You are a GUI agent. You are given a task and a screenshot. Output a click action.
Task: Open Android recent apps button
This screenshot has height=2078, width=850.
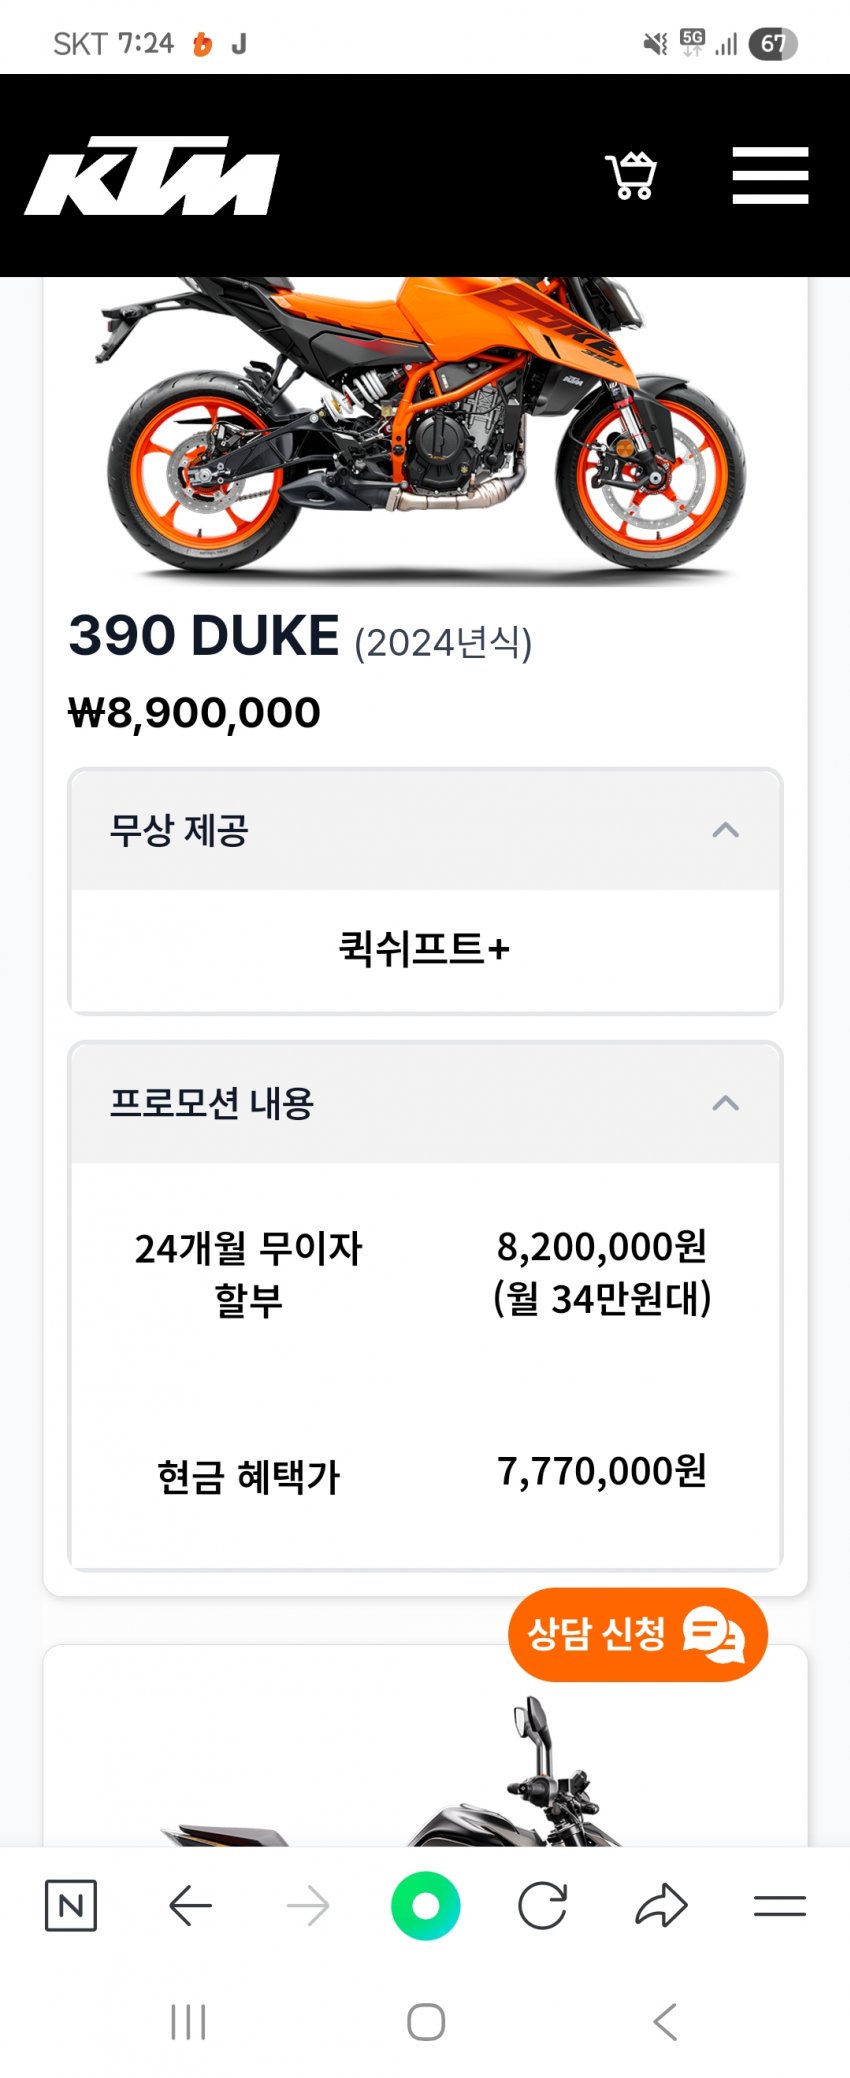pyautogui.click(x=188, y=2021)
